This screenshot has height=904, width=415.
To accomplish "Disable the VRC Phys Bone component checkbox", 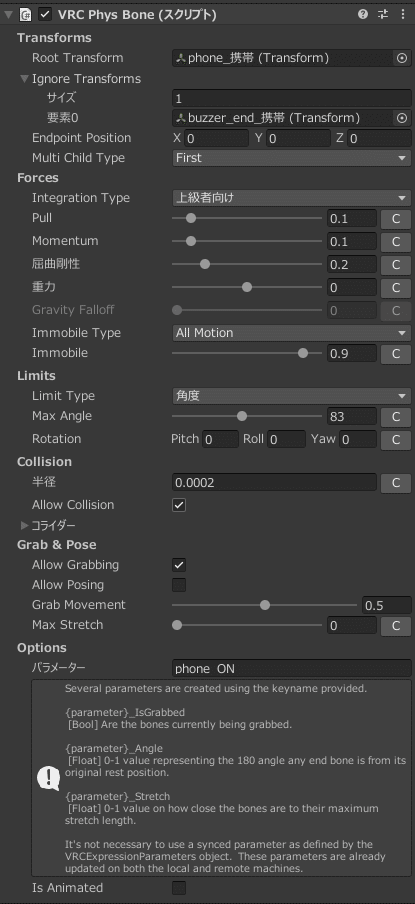I will [x=44, y=14].
